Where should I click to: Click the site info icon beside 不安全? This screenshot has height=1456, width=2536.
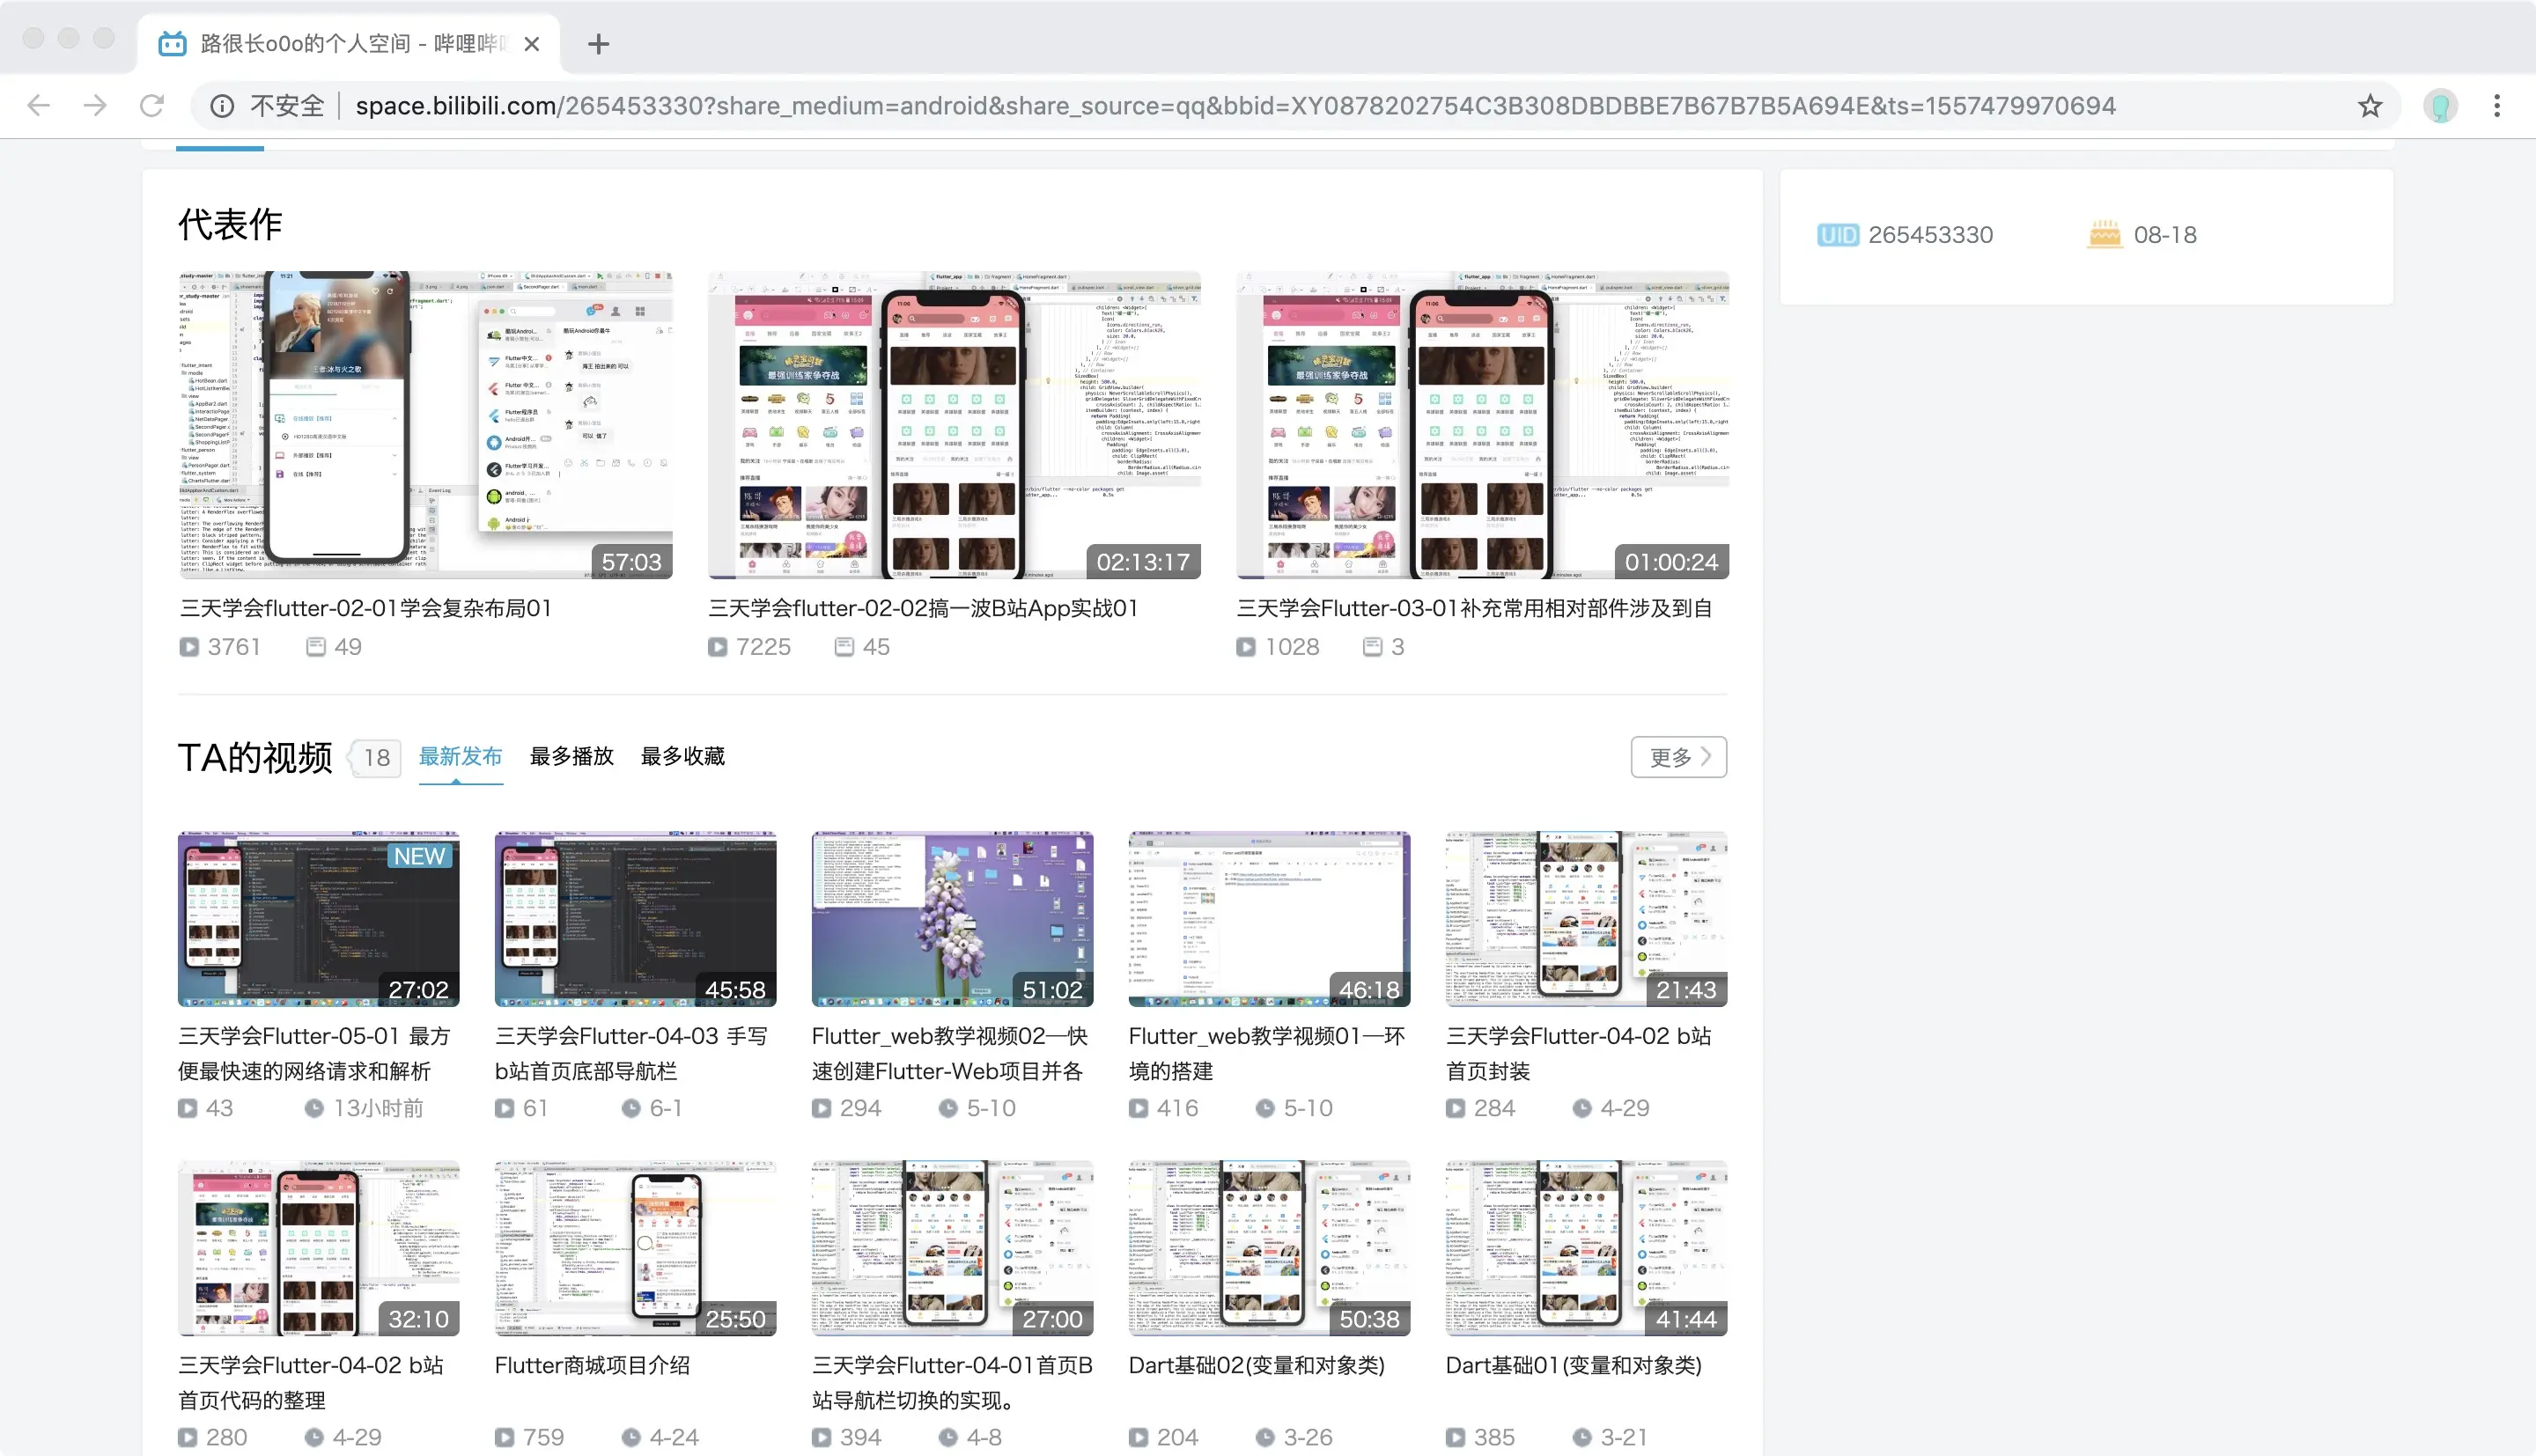tap(222, 106)
